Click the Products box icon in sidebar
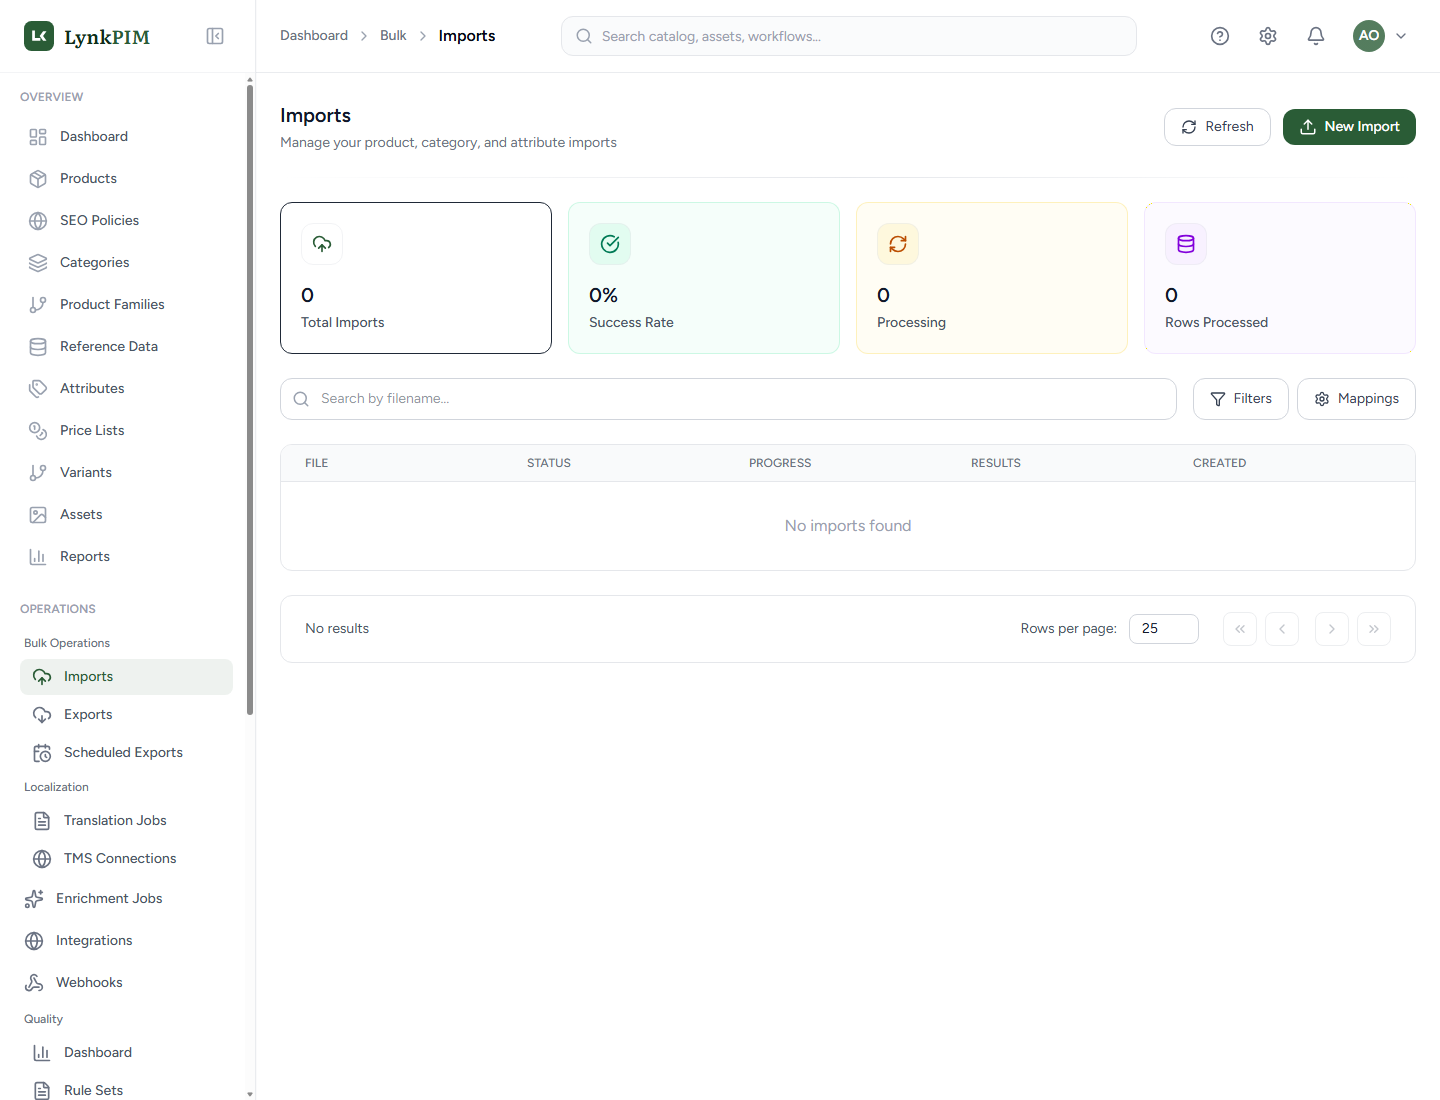Viewport: 1440px width, 1100px height. [38, 179]
